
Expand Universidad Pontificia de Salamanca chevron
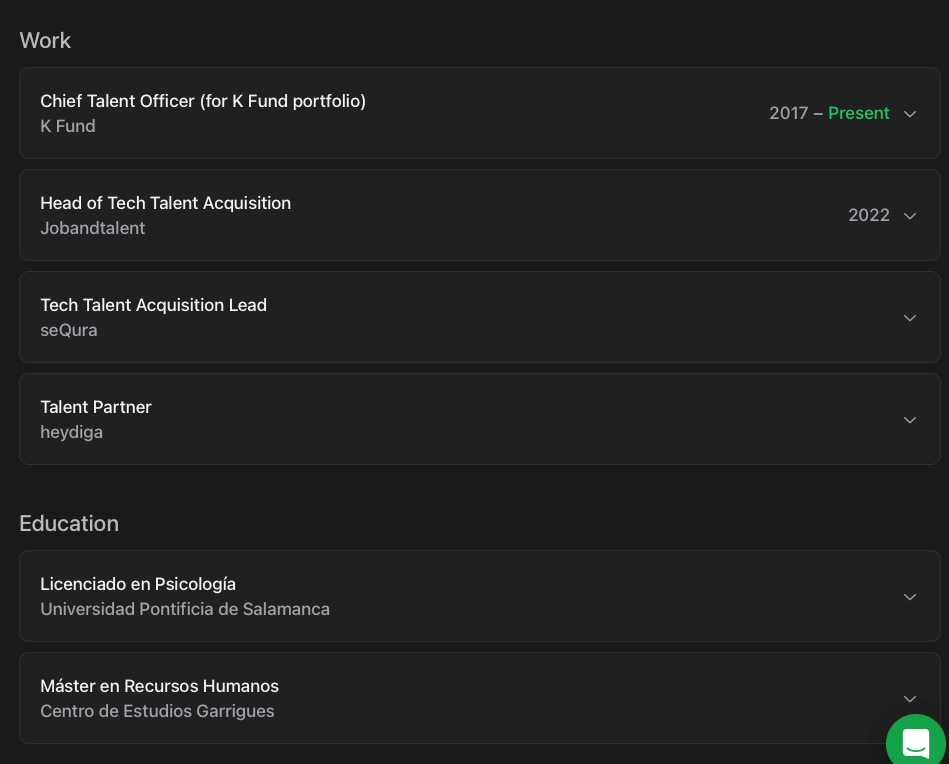coord(909,597)
